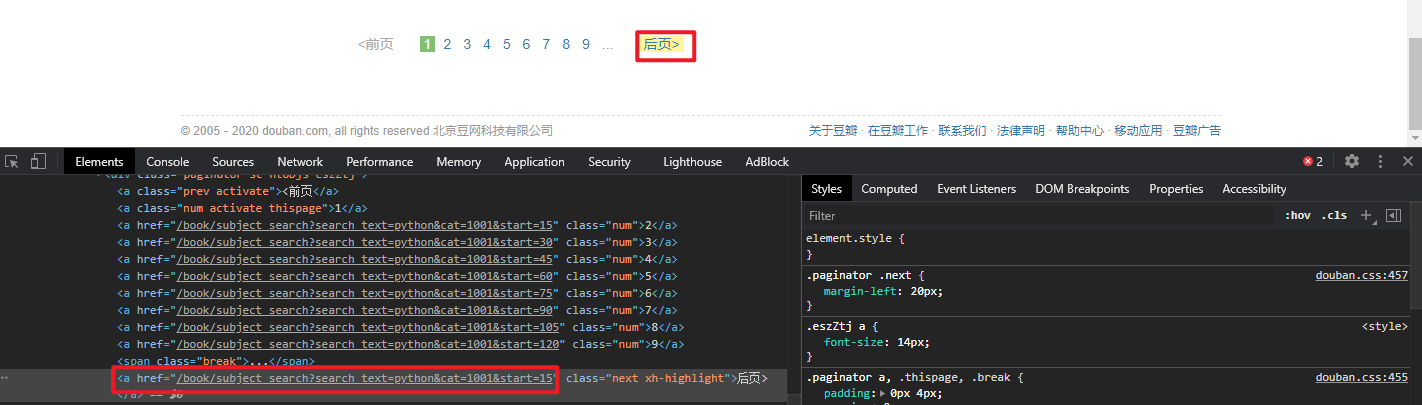Open douban.css:457 source link

tap(1361, 275)
